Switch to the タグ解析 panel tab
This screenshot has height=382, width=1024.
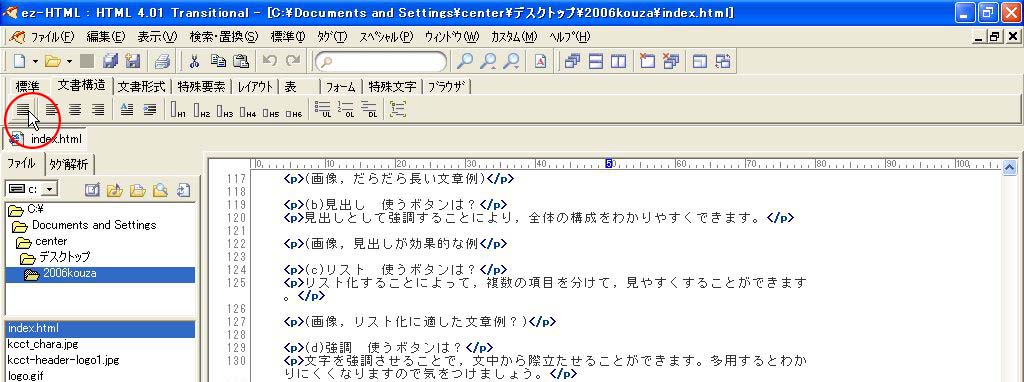pos(69,165)
